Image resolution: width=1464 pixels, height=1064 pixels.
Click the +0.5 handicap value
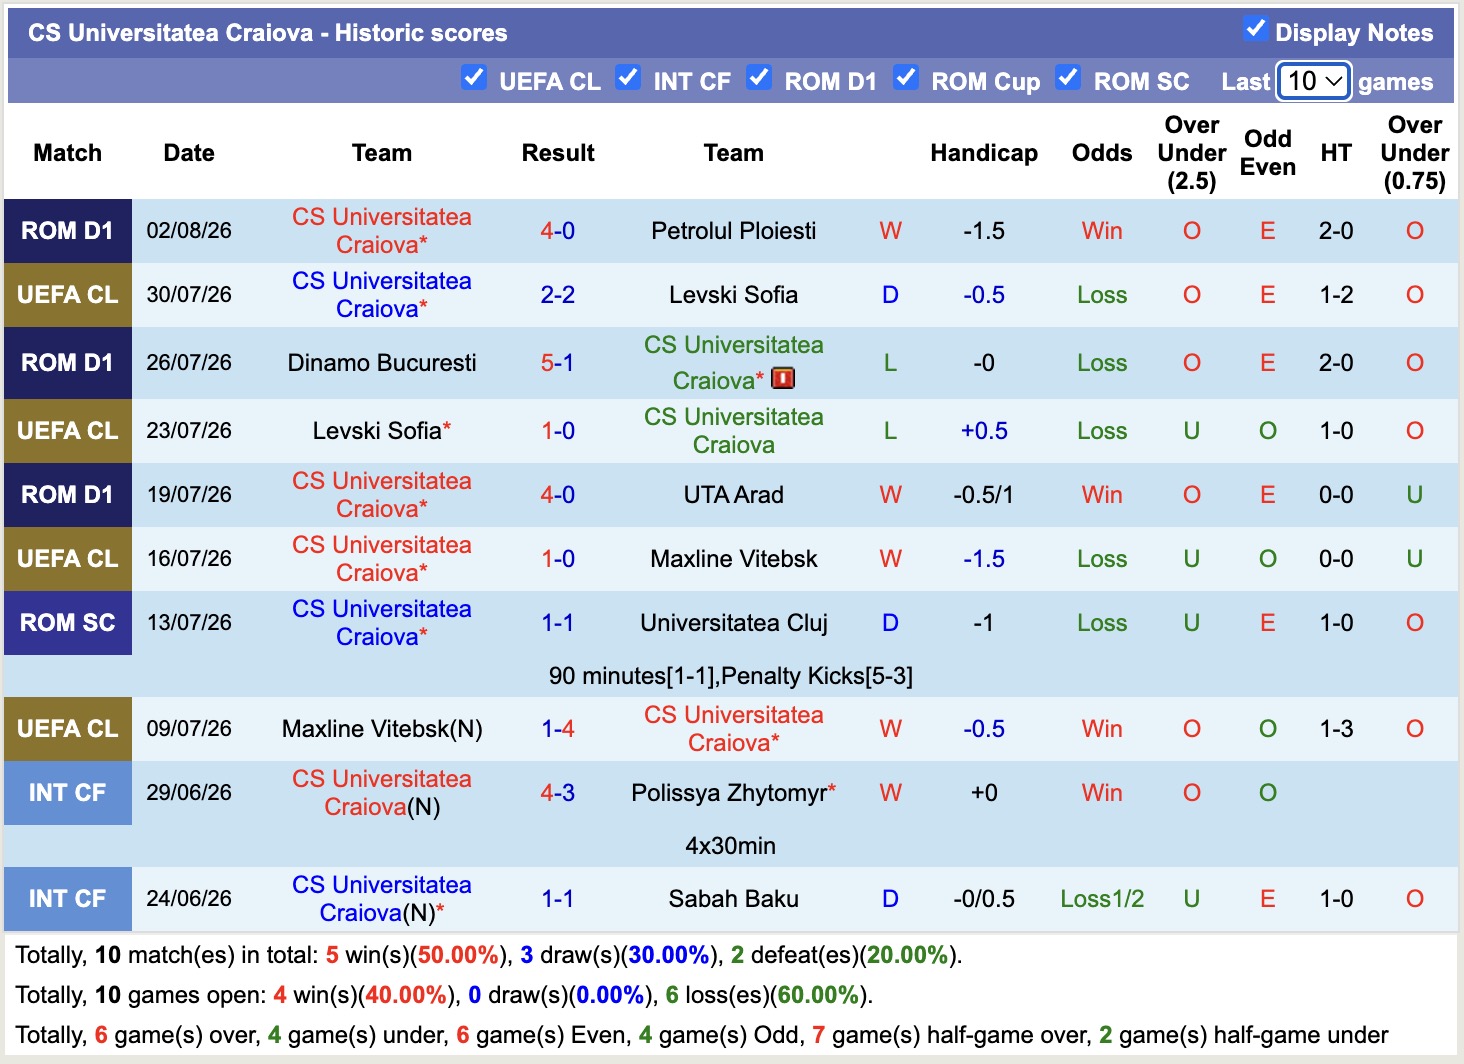click(984, 431)
